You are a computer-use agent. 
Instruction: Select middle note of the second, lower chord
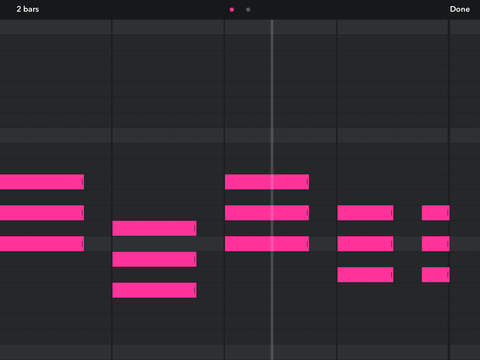[154, 259]
